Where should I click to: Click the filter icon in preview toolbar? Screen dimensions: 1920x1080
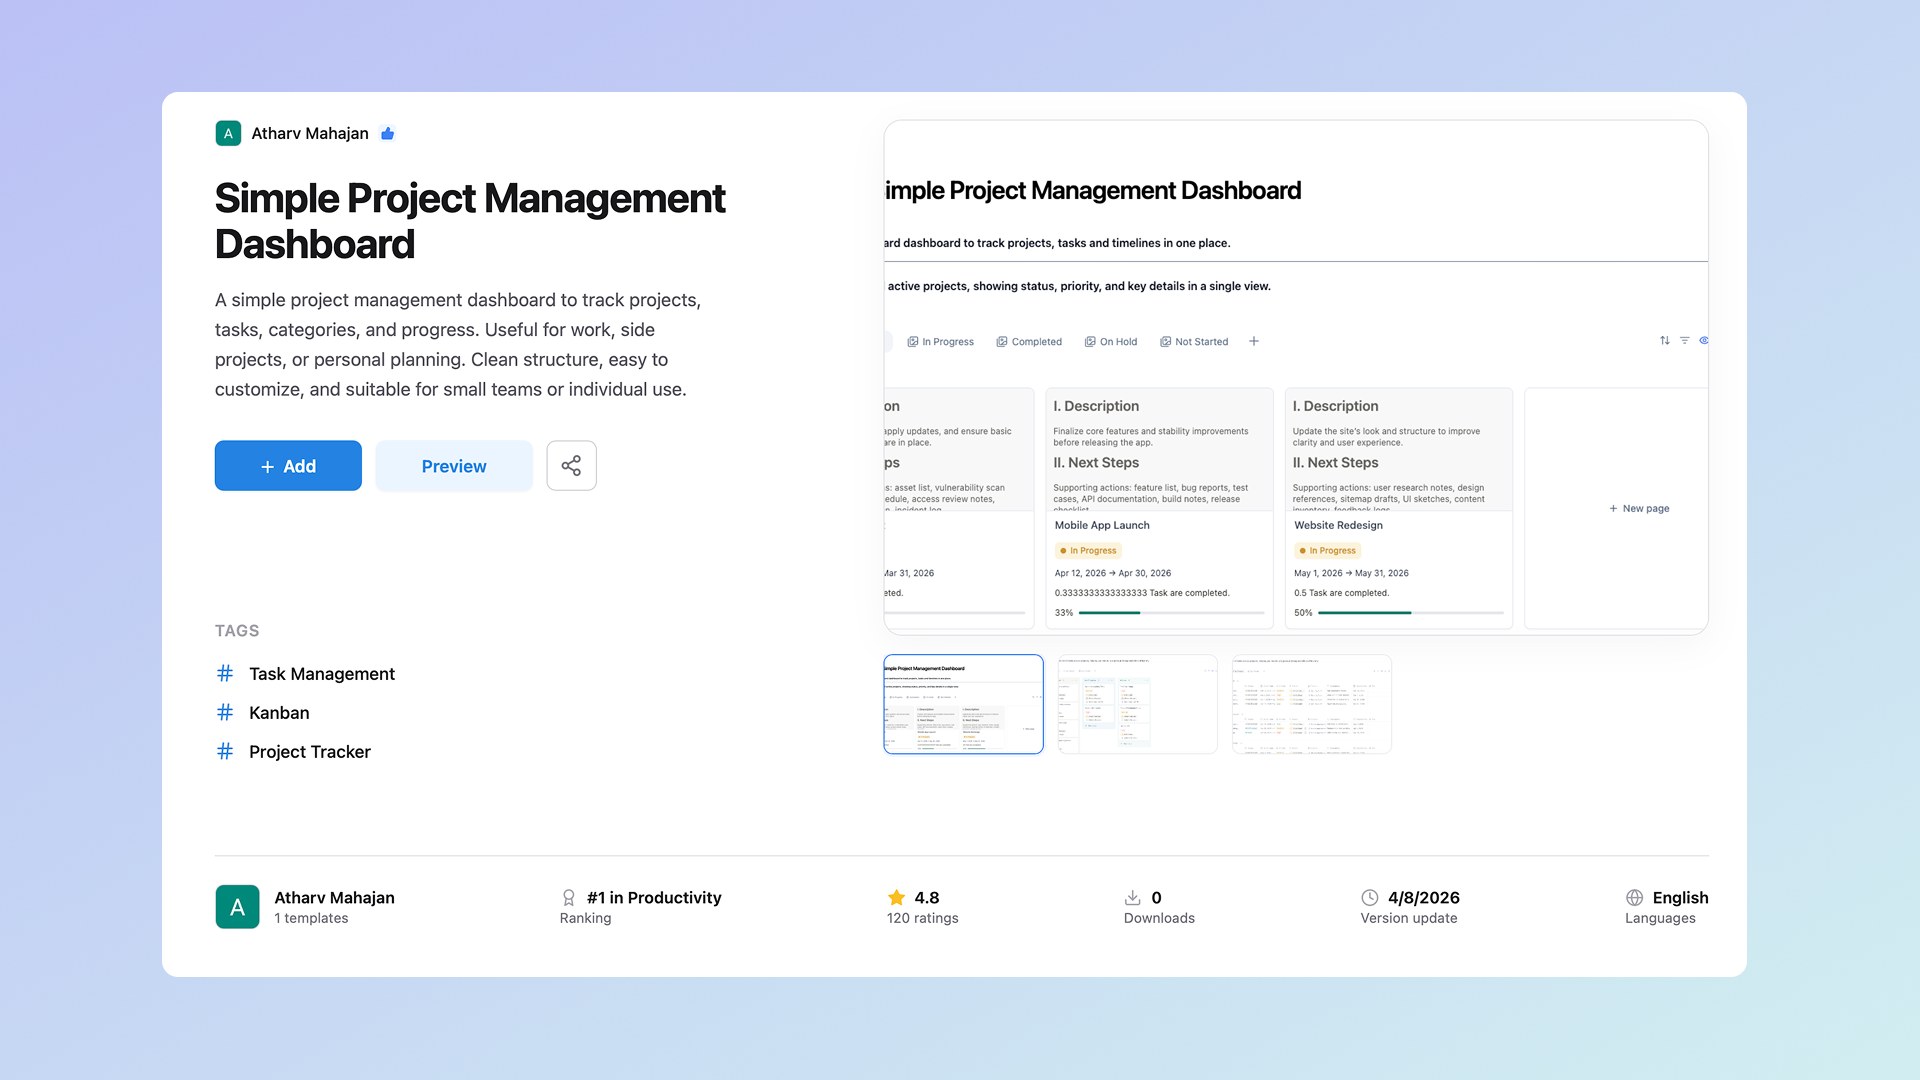point(1685,341)
